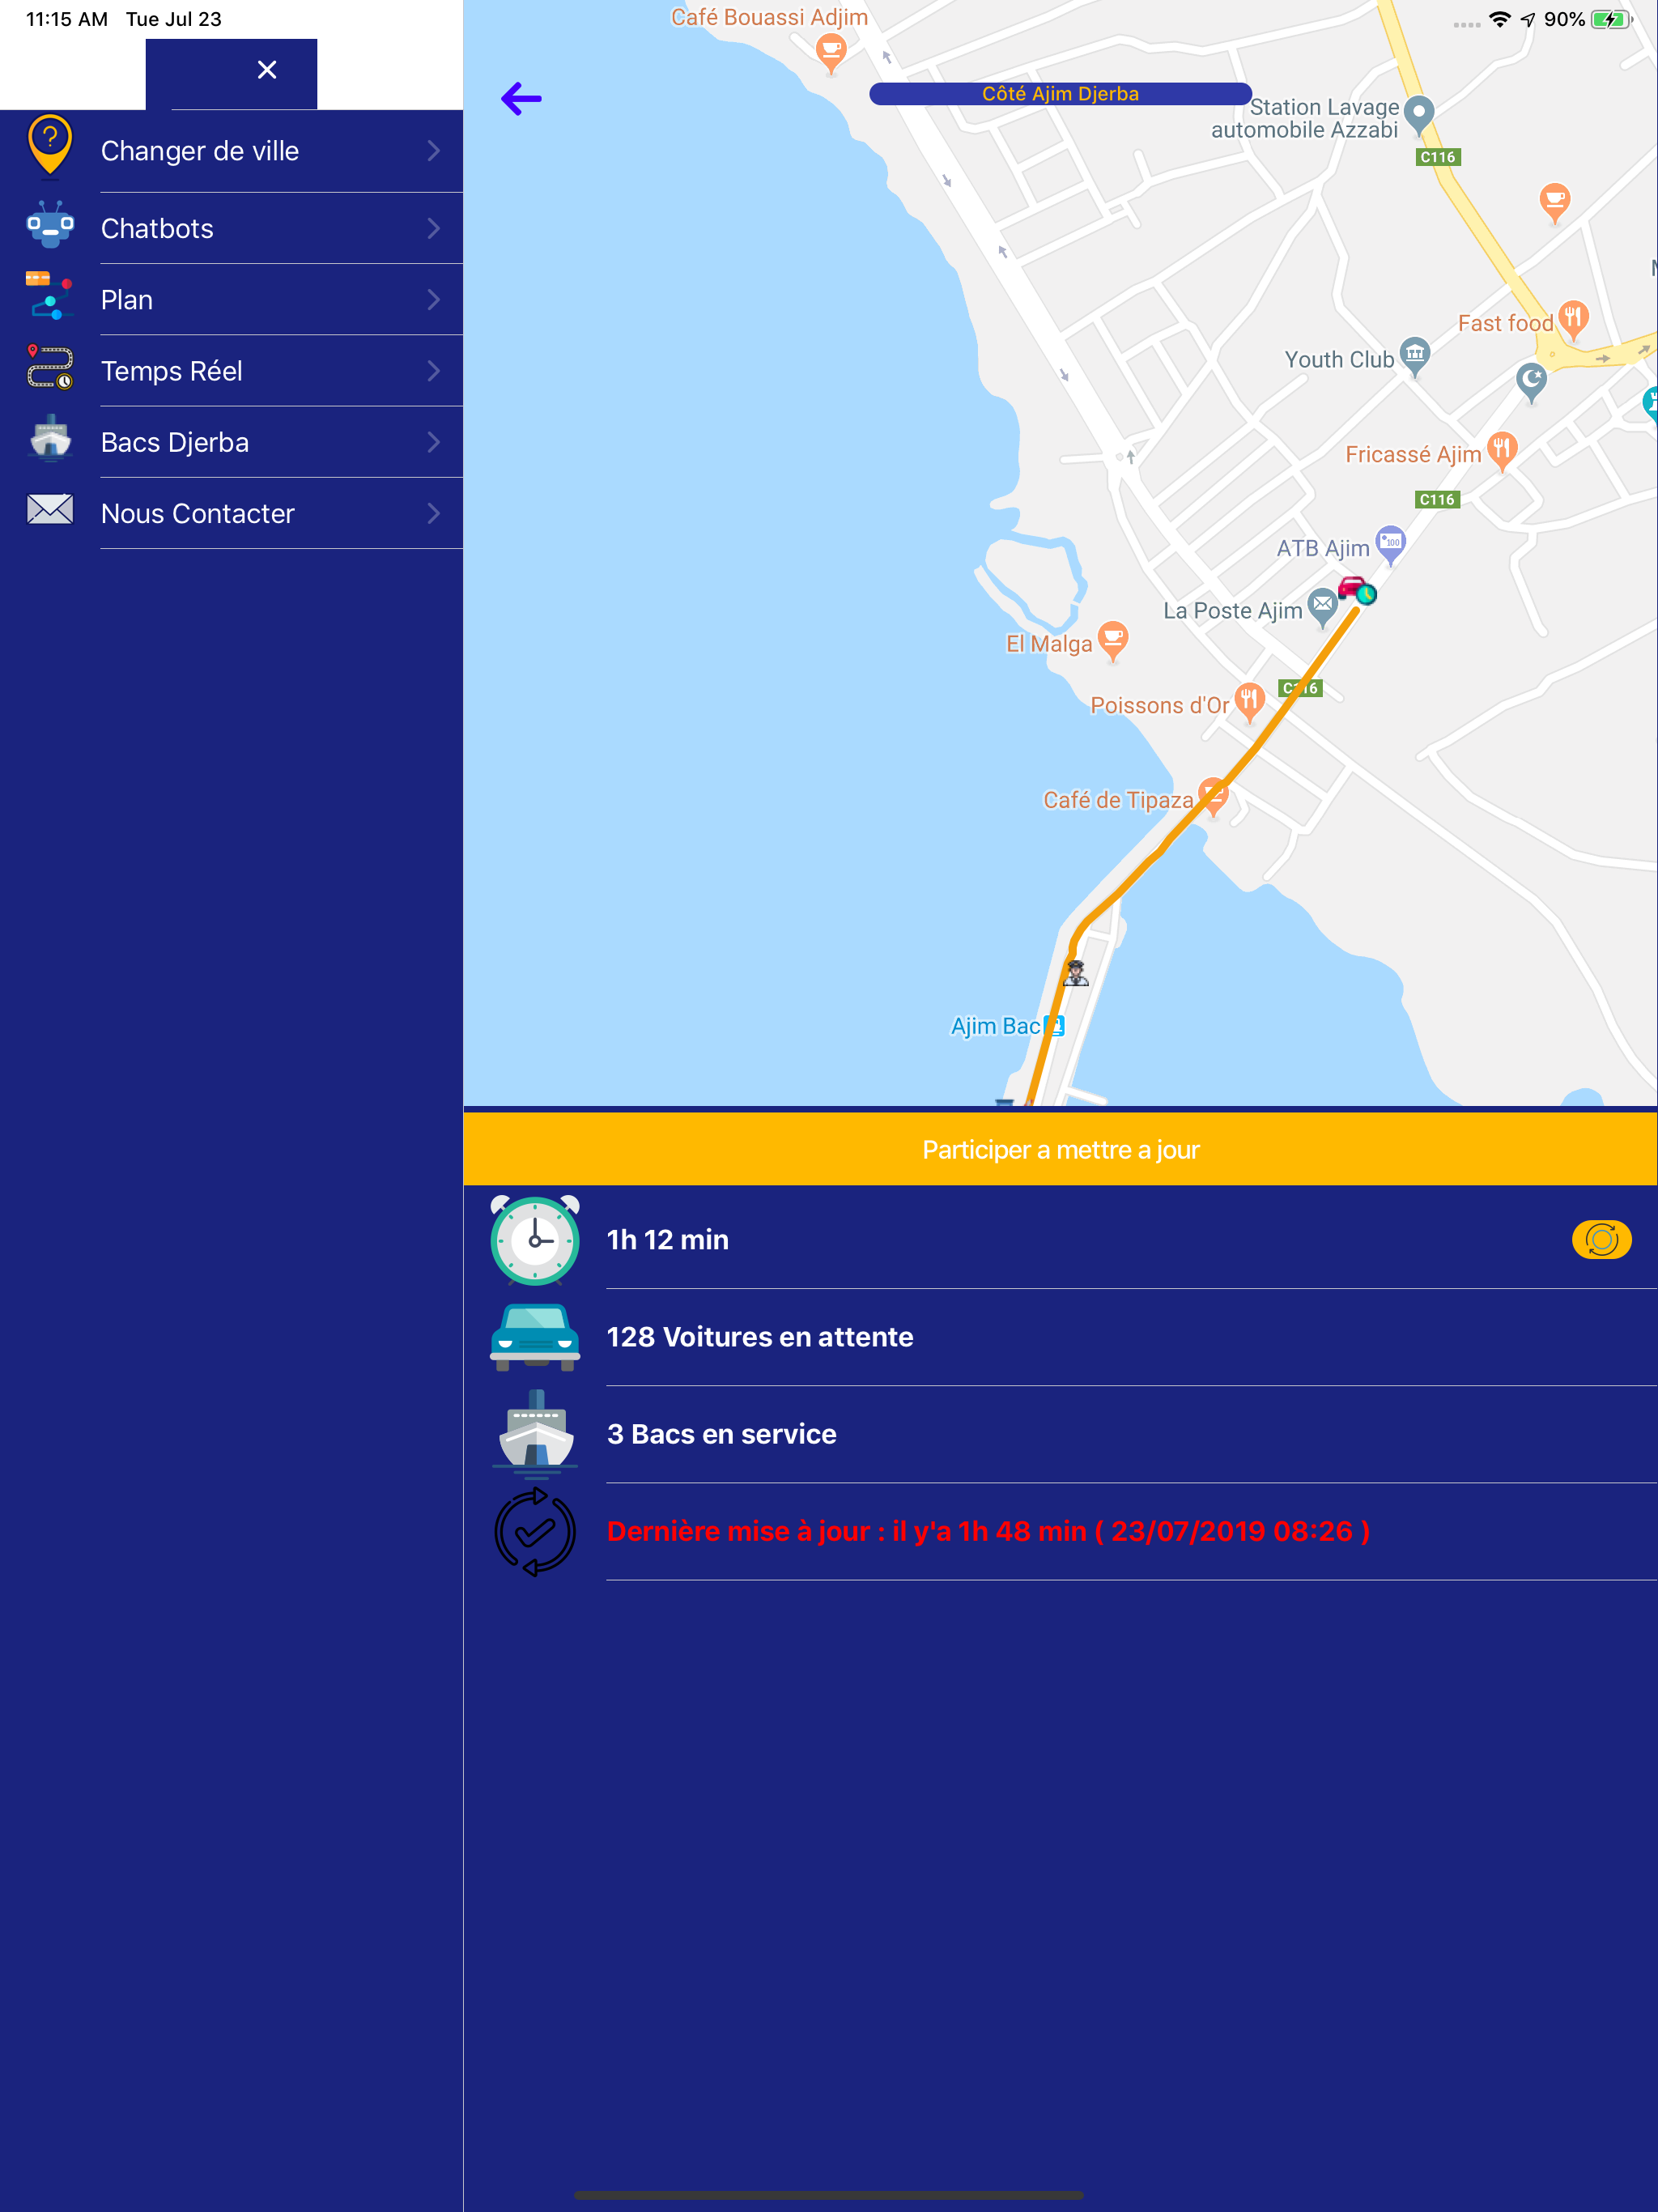Screen dimensions: 1658x2212
Task: Click the Bacs Djerba ferry icon
Action: 50,438
